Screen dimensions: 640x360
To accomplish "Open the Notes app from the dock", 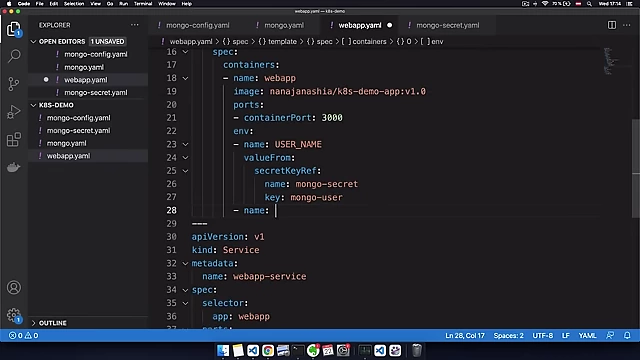I will (238, 350).
